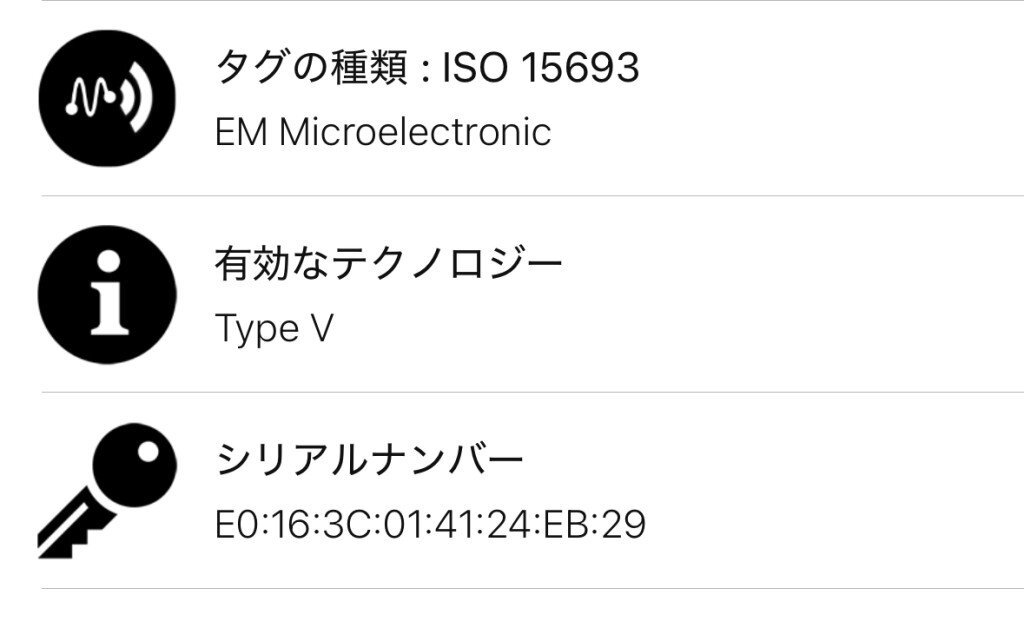Viewport: 1024px width, 641px height.
Task: Tap the シリアルナンバー heading
Action: 369,460
